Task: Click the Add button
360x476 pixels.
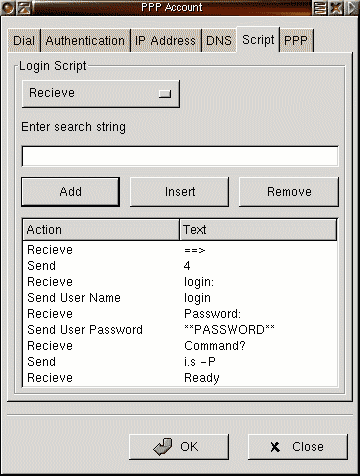Action: click(70, 192)
